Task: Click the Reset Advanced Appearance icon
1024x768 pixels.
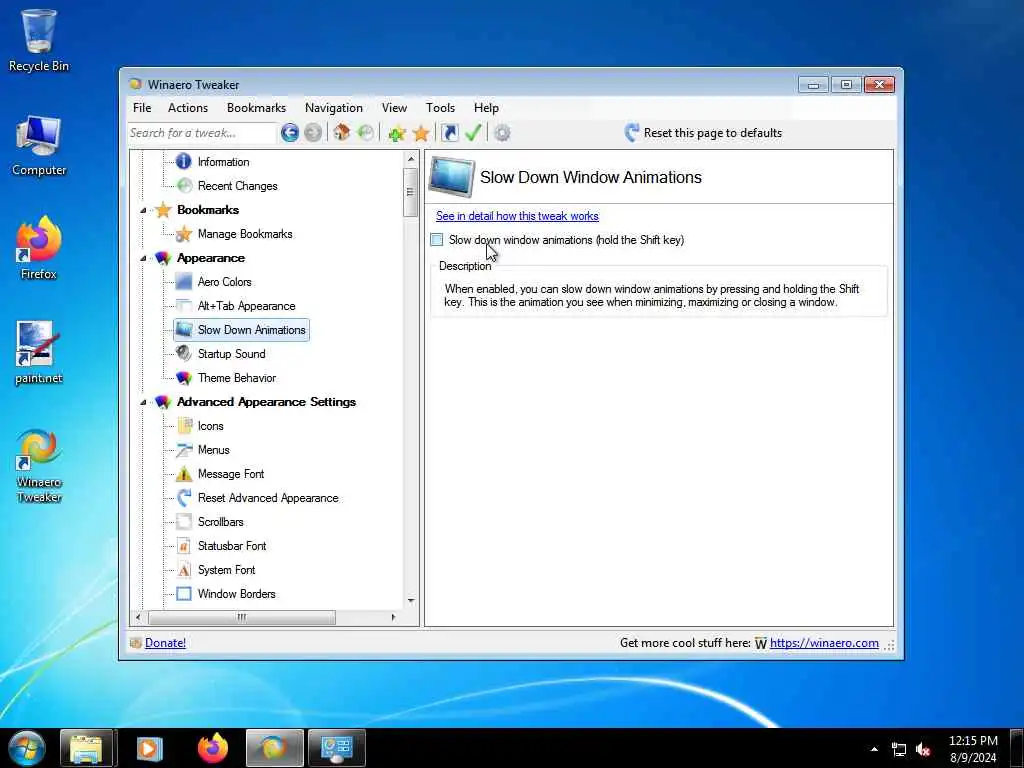Action: point(184,498)
